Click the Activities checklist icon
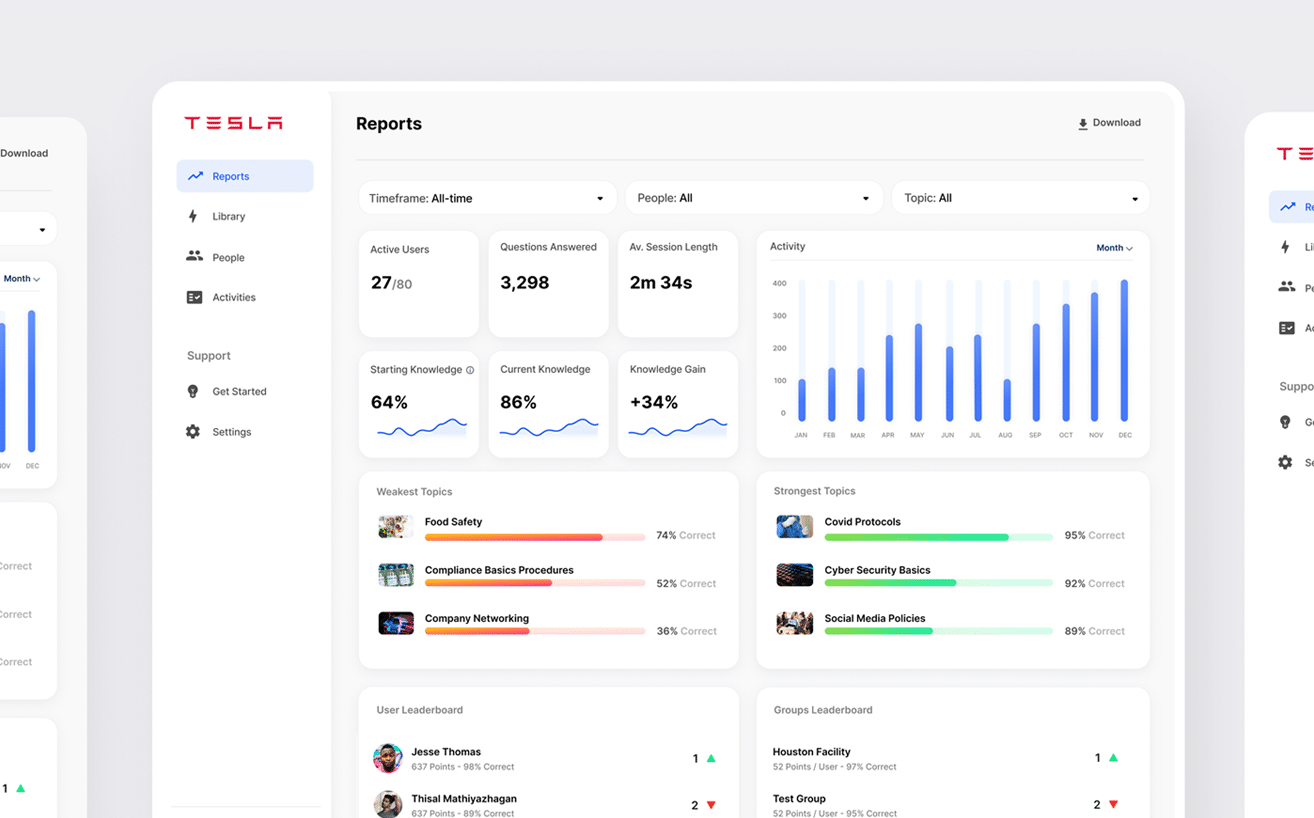This screenshot has height=818, width=1314. [x=194, y=297]
